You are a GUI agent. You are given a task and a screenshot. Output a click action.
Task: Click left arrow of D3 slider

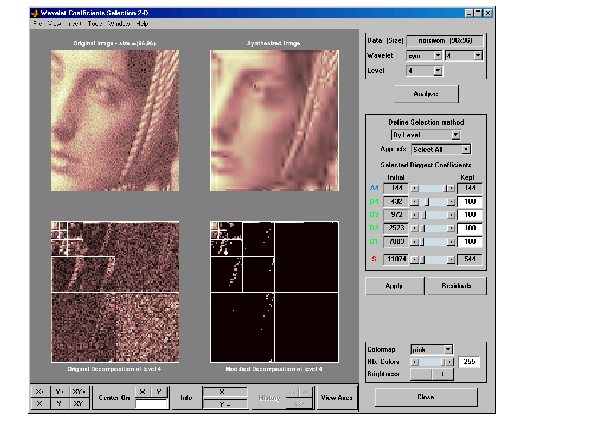click(x=415, y=215)
